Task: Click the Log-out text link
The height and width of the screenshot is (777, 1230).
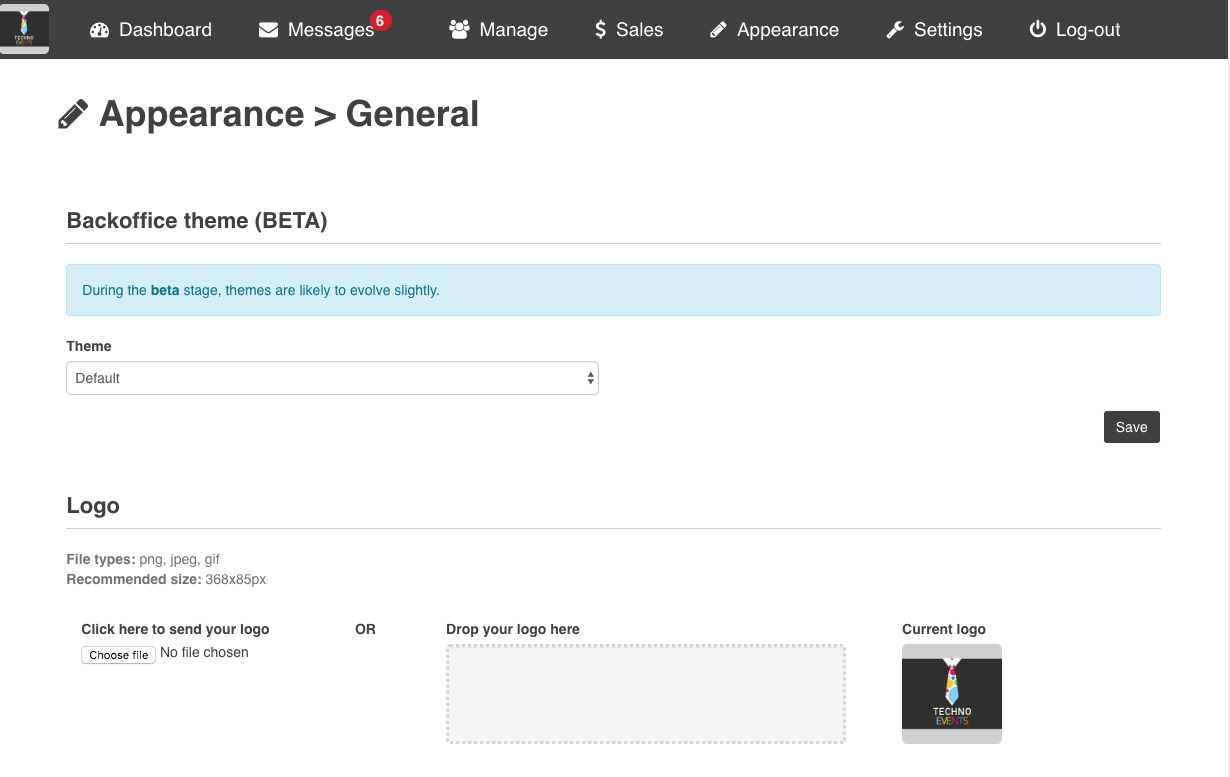Action: coord(1088,30)
